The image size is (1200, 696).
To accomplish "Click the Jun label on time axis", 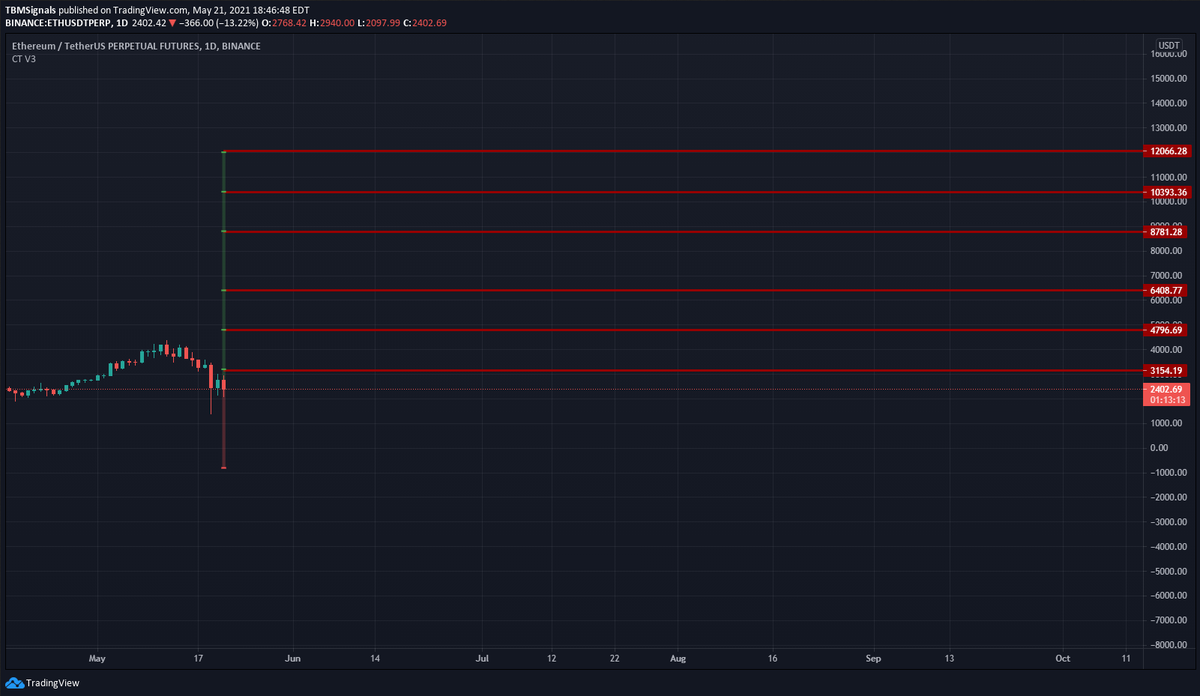I will point(294,658).
